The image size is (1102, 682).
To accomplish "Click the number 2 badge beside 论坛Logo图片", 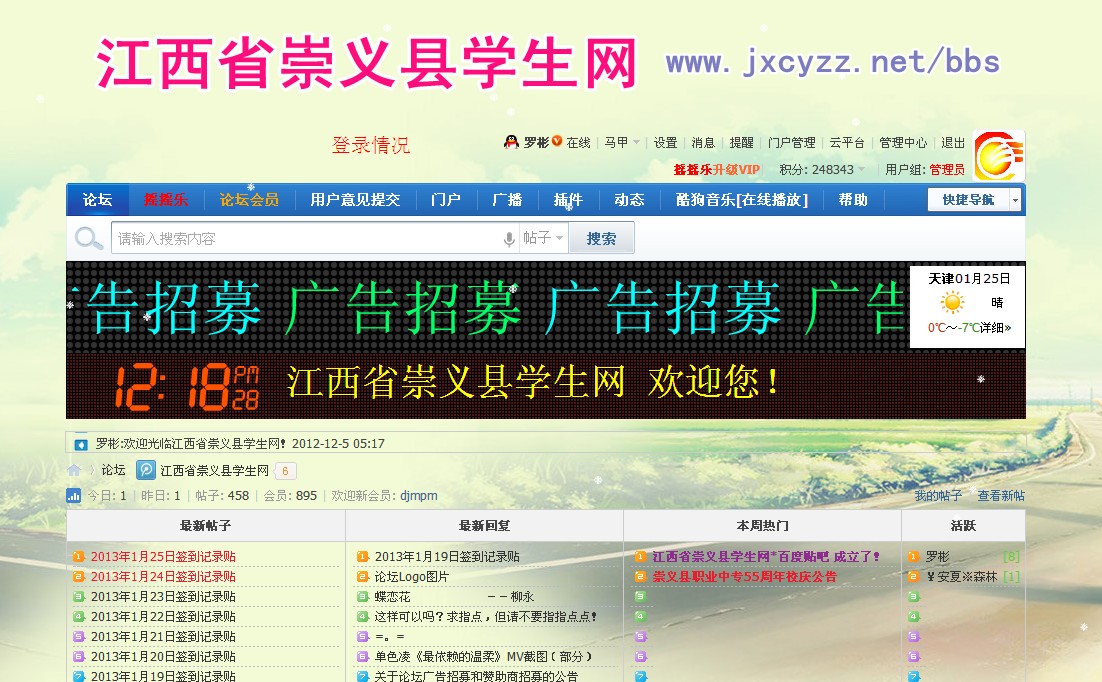I will point(363,577).
